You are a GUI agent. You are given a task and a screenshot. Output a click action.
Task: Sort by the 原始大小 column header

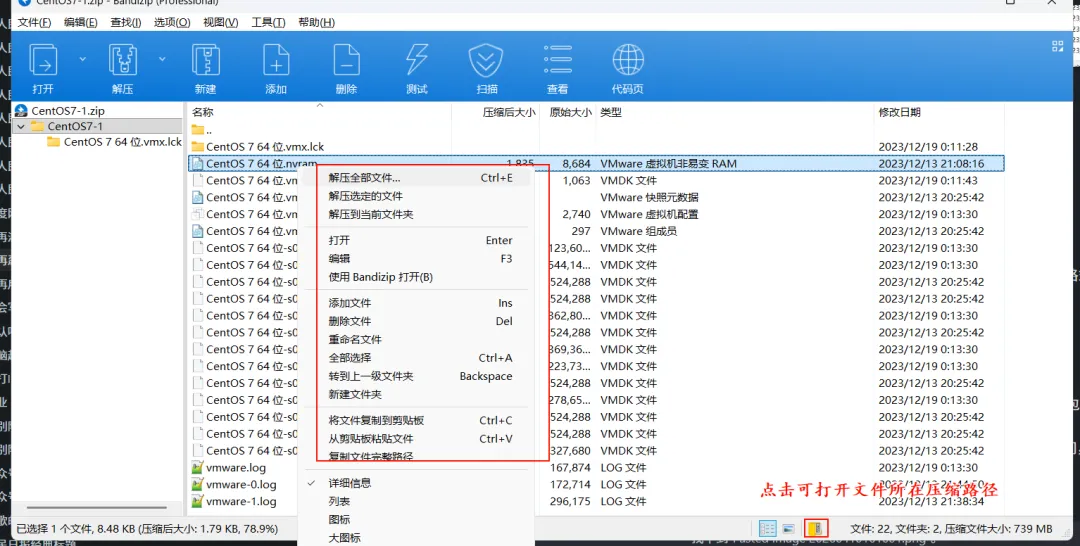point(568,112)
